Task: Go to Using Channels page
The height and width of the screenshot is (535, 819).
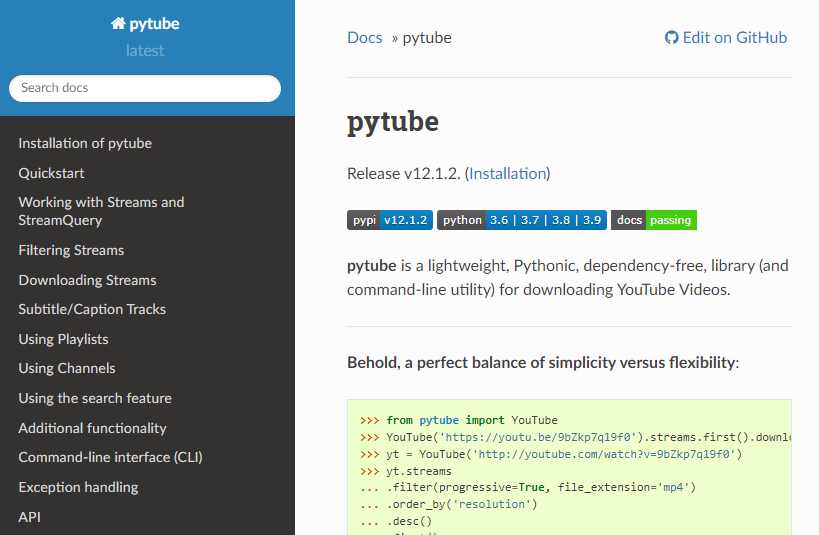Action: pos(67,368)
